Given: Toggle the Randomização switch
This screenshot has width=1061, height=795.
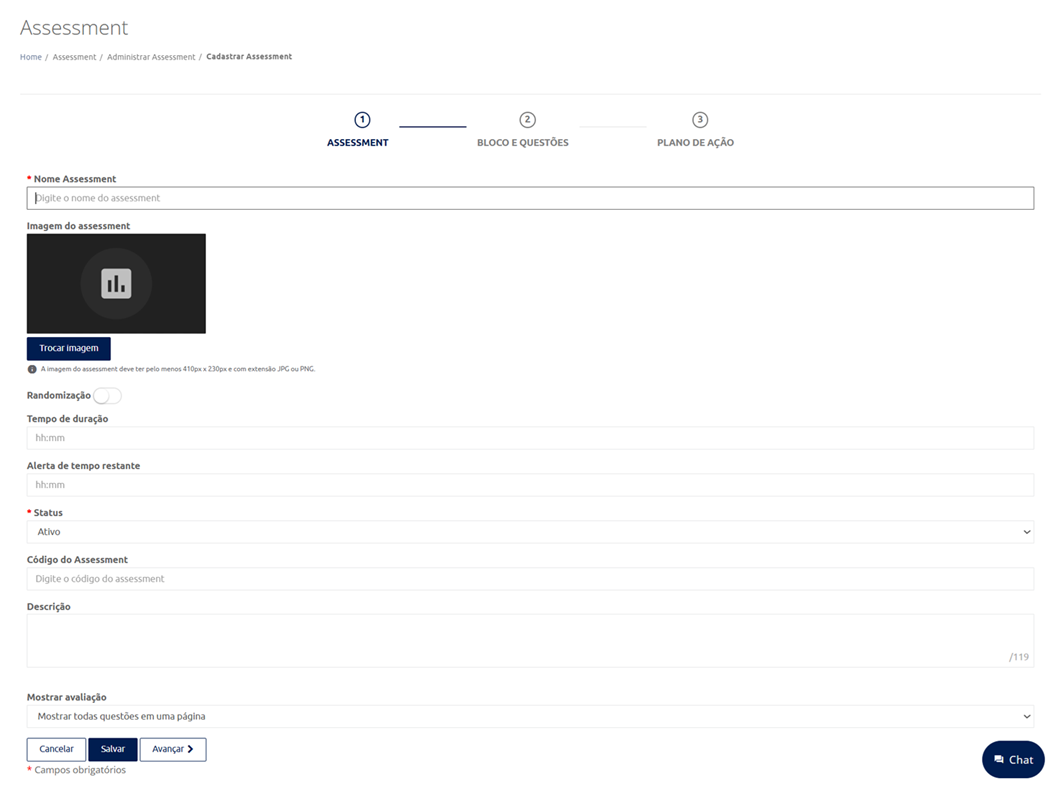Looking at the screenshot, I should (x=108, y=396).
